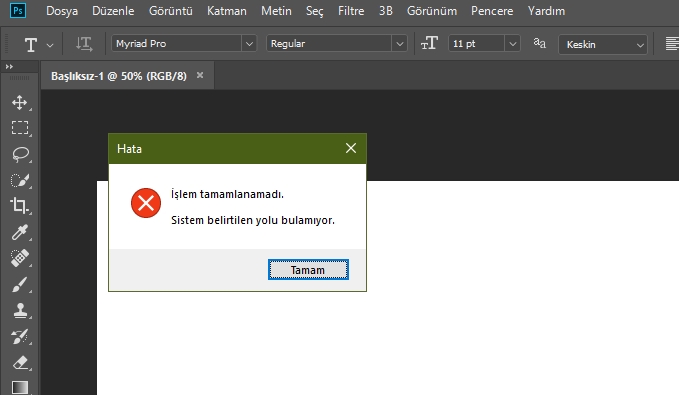Open the tool preset picker arrow

click(50, 45)
